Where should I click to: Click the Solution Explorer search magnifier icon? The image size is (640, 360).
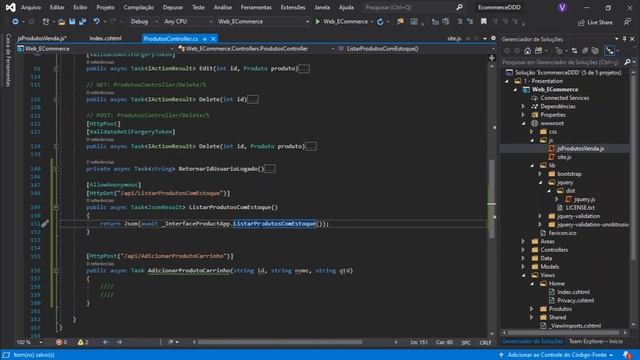627,62
